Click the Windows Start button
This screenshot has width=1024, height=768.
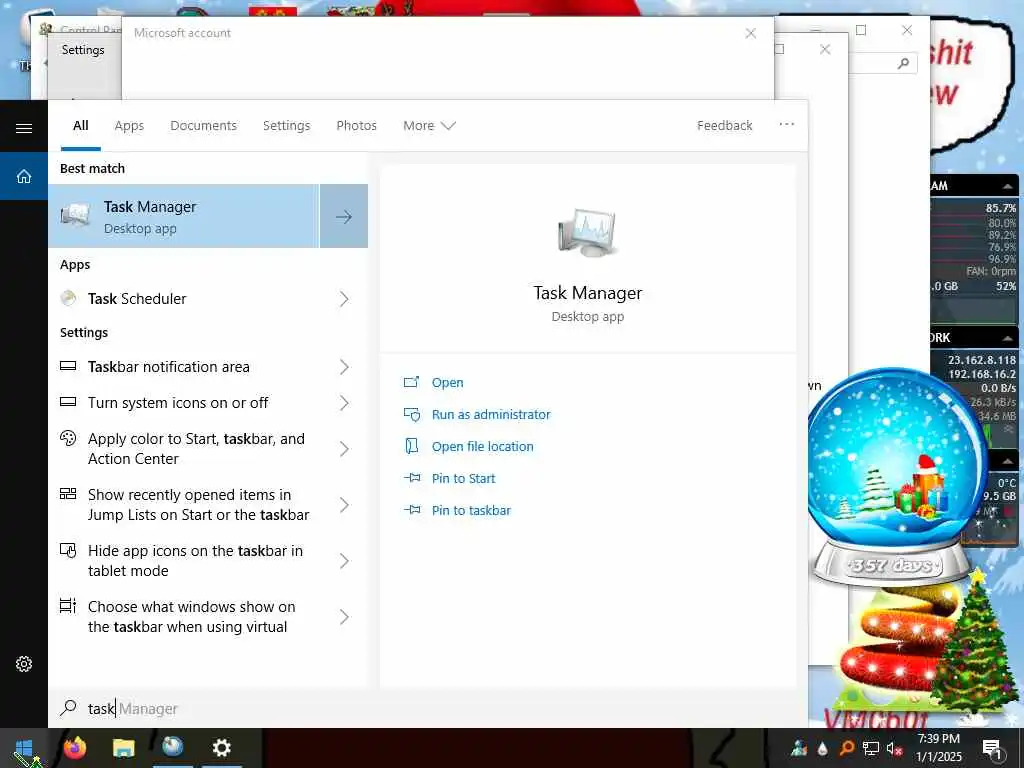tap(24, 748)
